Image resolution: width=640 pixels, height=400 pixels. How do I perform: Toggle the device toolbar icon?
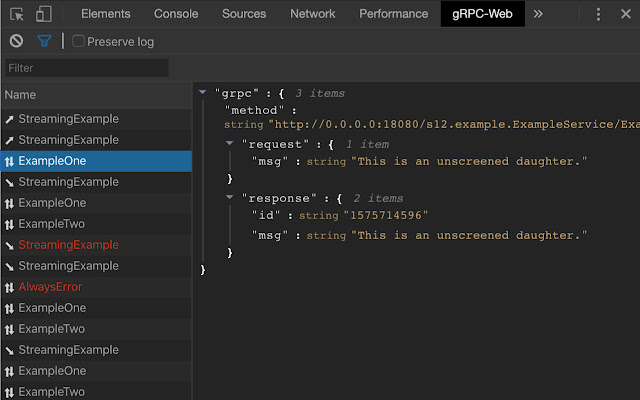(x=44, y=14)
